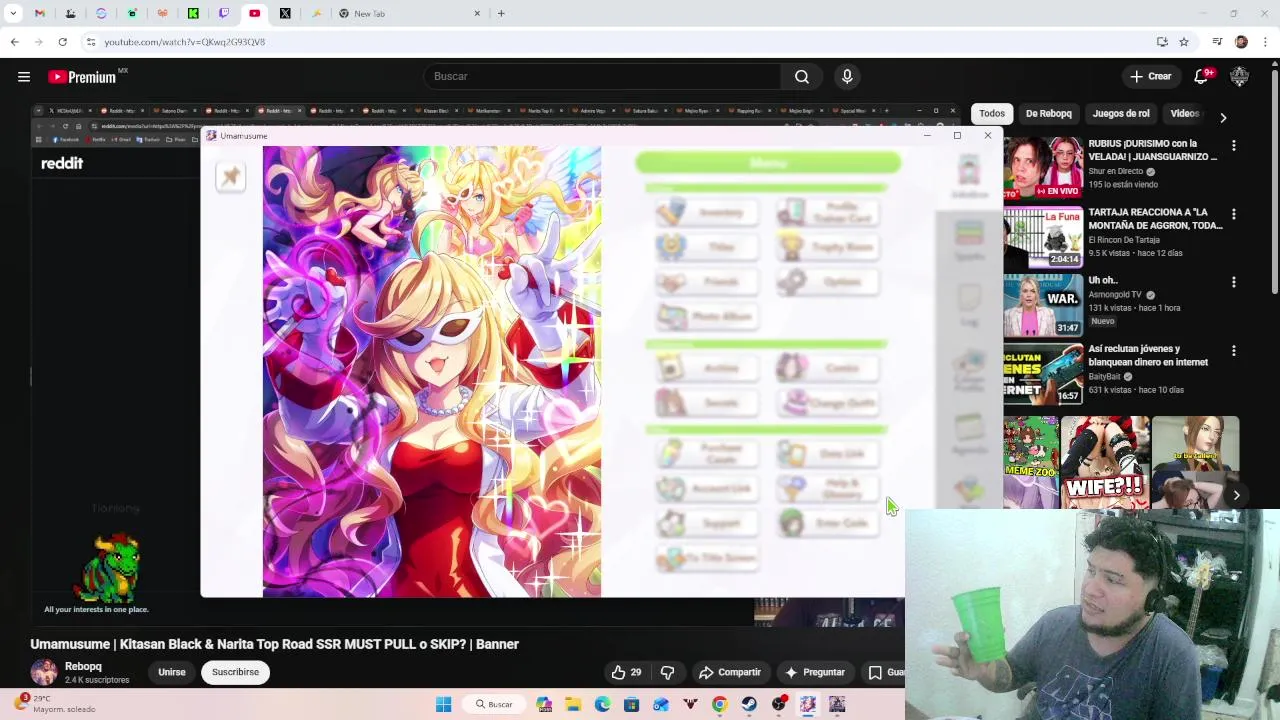Like the video with thumbs up
Image resolution: width=1280 pixels, height=720 pixels.
coord(626,672)
